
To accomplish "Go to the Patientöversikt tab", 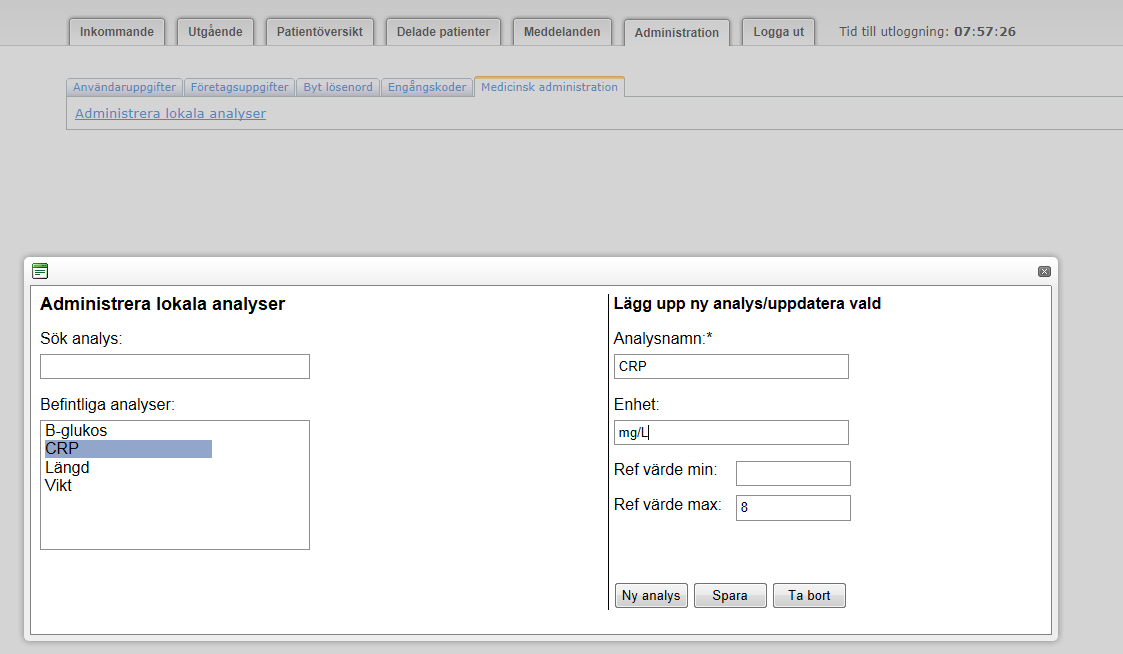I will pyautogui.click(x=320, y=32).
